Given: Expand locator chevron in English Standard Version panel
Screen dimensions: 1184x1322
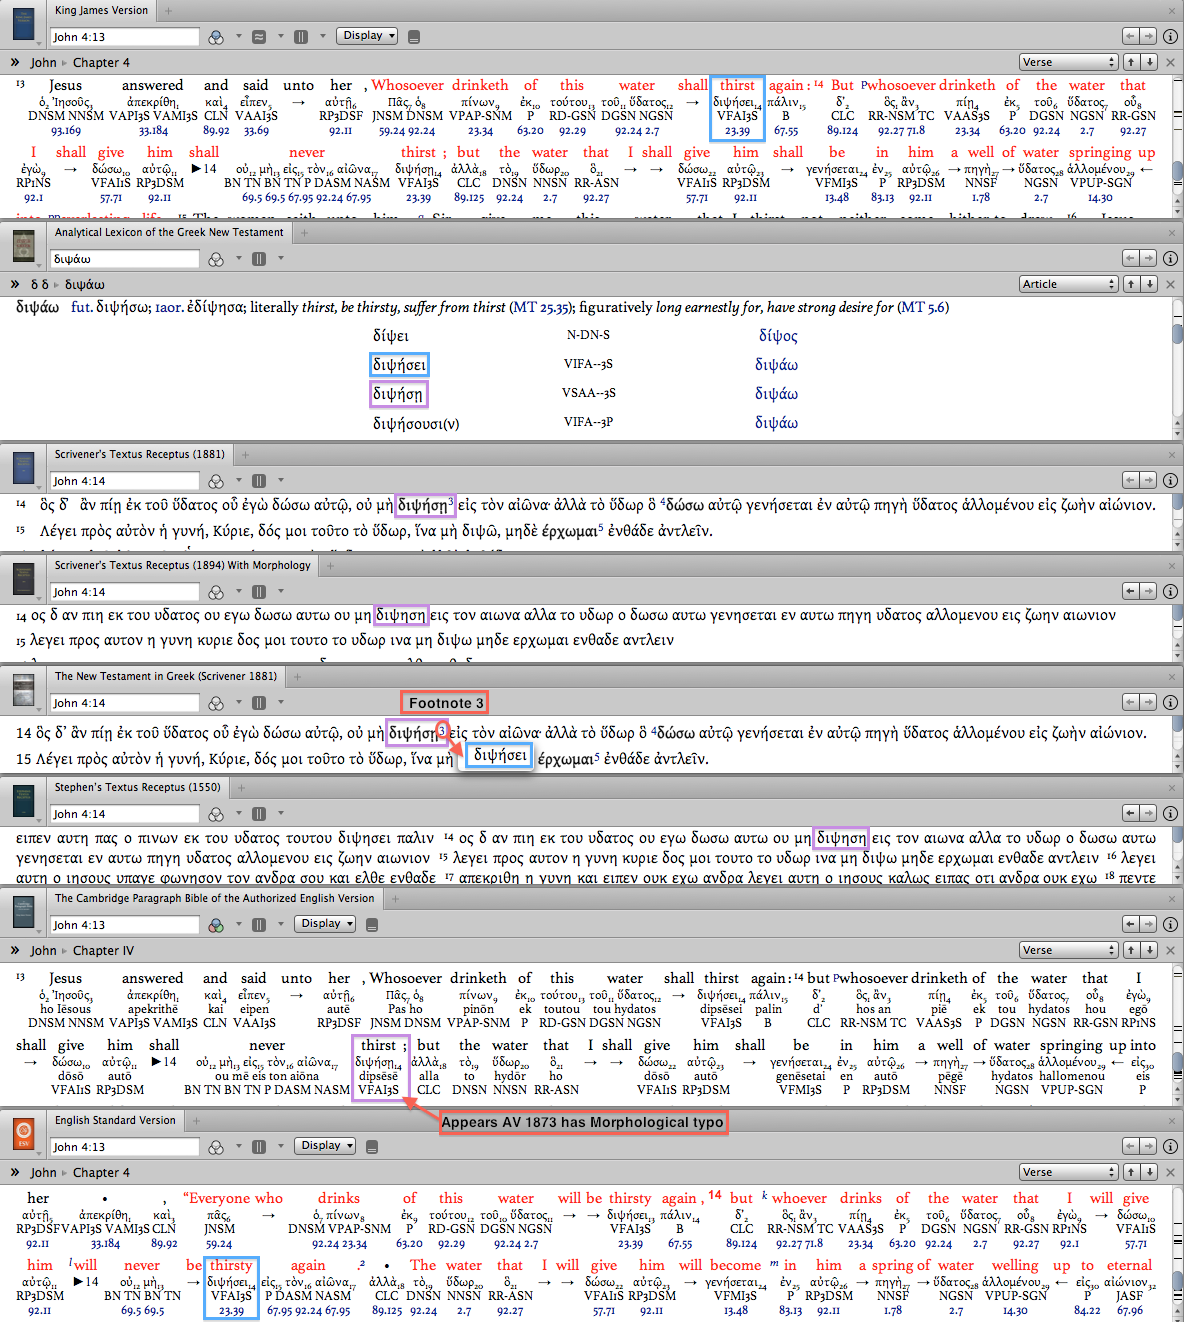Looking at the screenshot, I should 15,1172.
